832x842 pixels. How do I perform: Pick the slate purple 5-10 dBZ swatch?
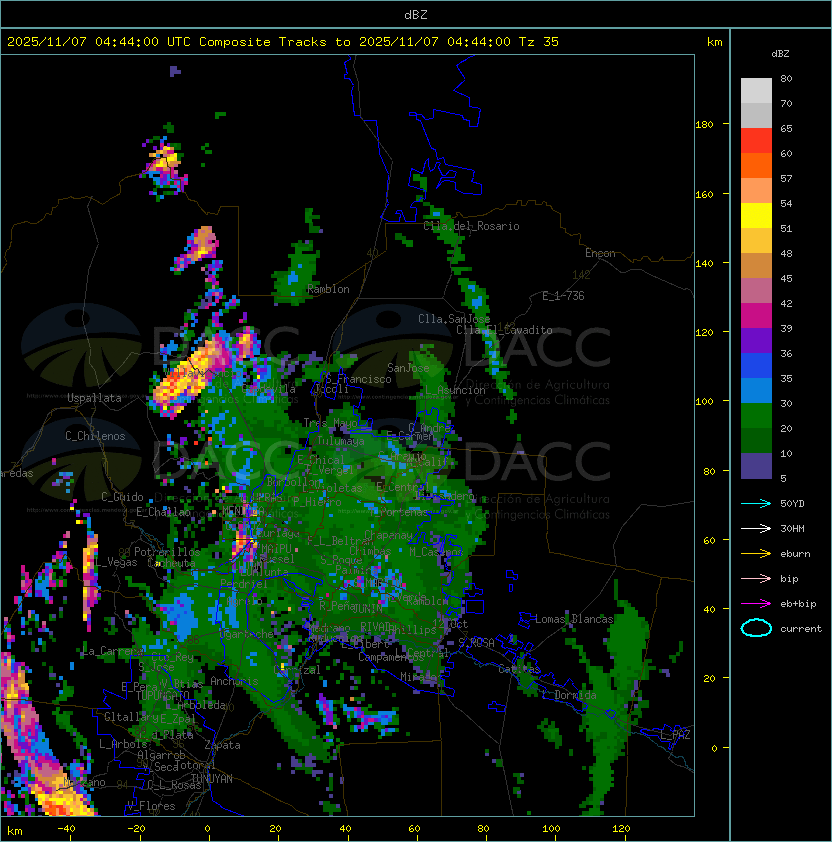click(x=756, y=466)
